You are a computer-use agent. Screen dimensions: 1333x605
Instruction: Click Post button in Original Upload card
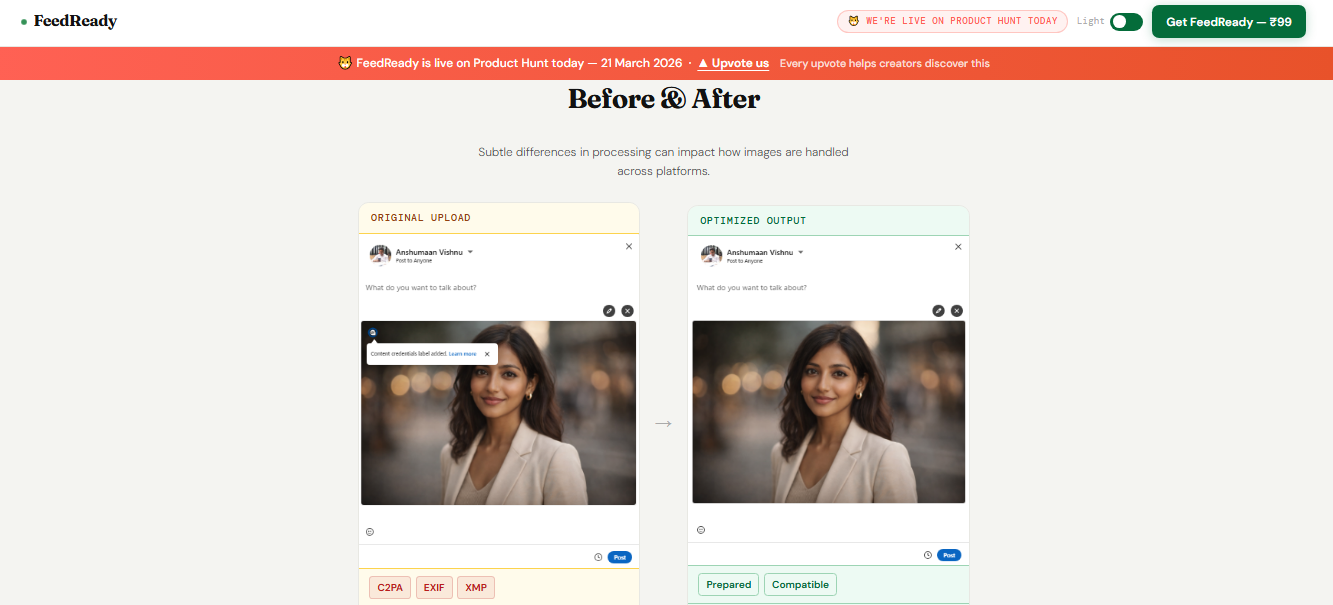tap(619, 557)
